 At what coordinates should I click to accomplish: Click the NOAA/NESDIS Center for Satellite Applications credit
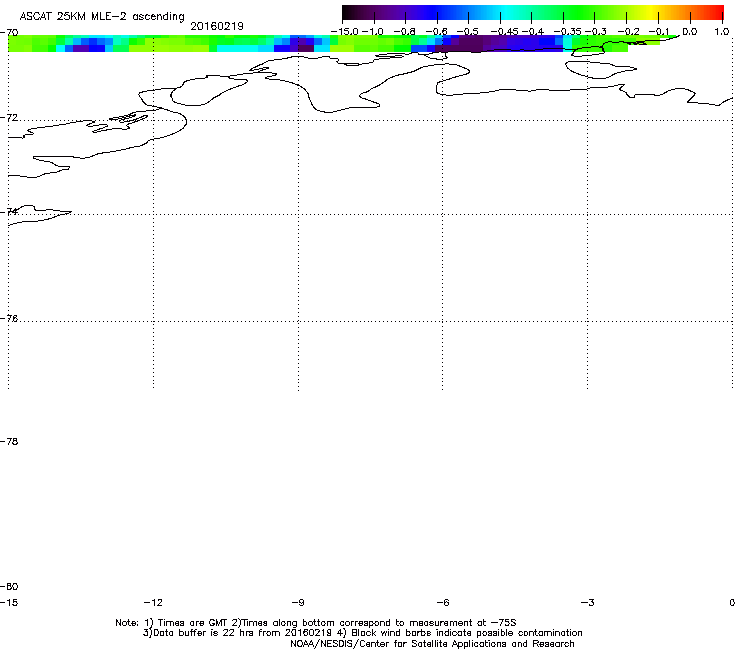432,644
